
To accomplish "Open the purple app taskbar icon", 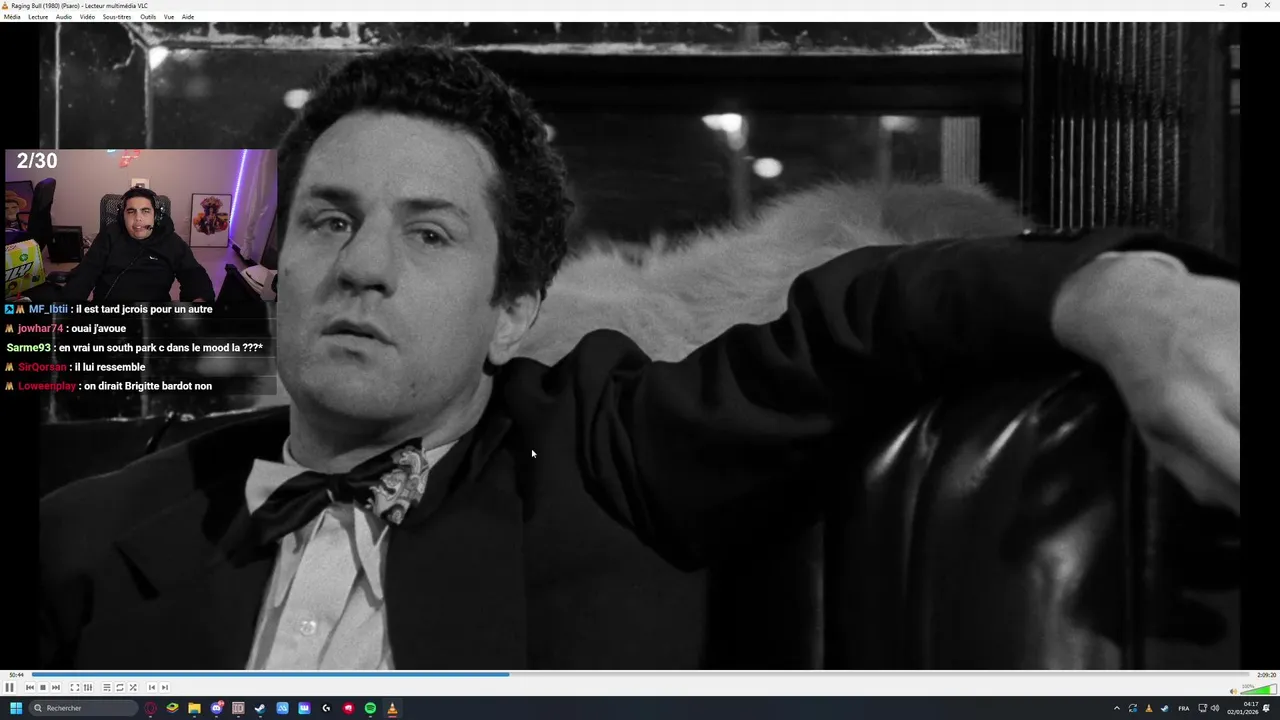I will (x=304, y=708).
